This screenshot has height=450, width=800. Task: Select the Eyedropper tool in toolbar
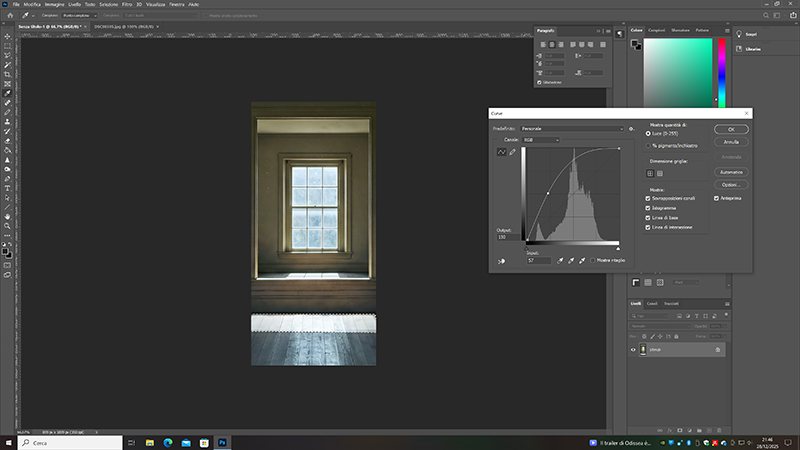7,93
